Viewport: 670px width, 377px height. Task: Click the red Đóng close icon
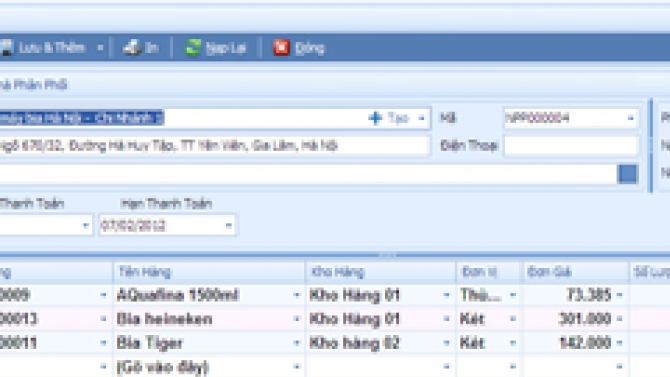282,47
